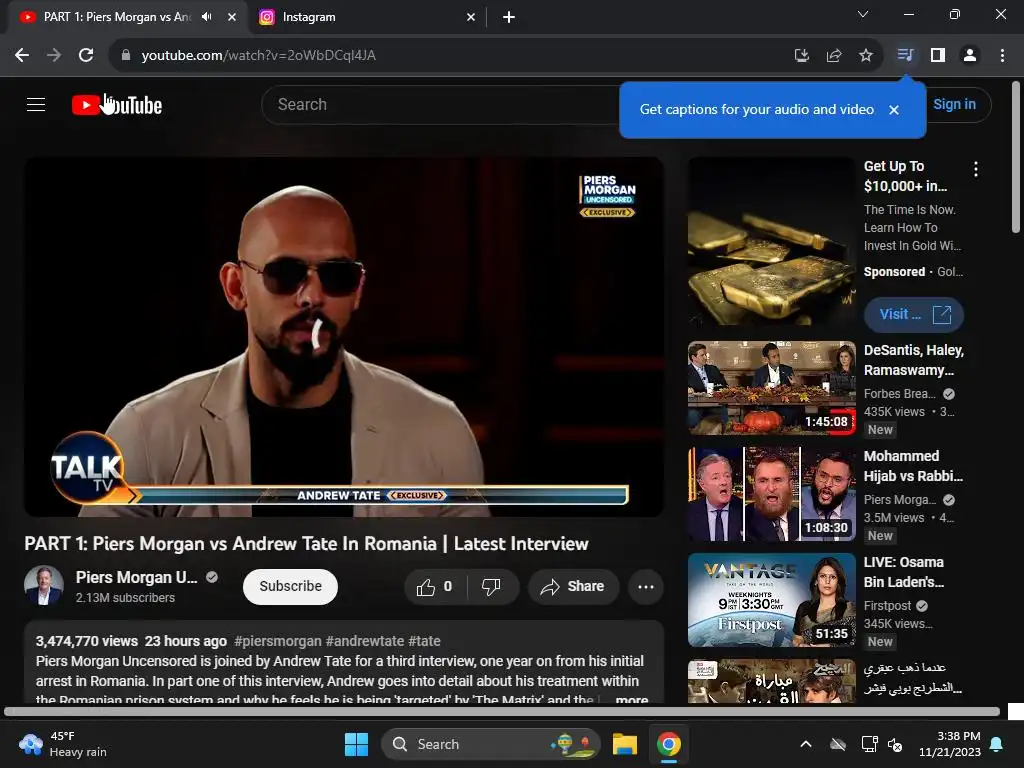Click the 'Get Up To $10,000+ in...' ad title
Image resolution: width=1024 pixels, height=768 pixels.
(x=905, y=176)
